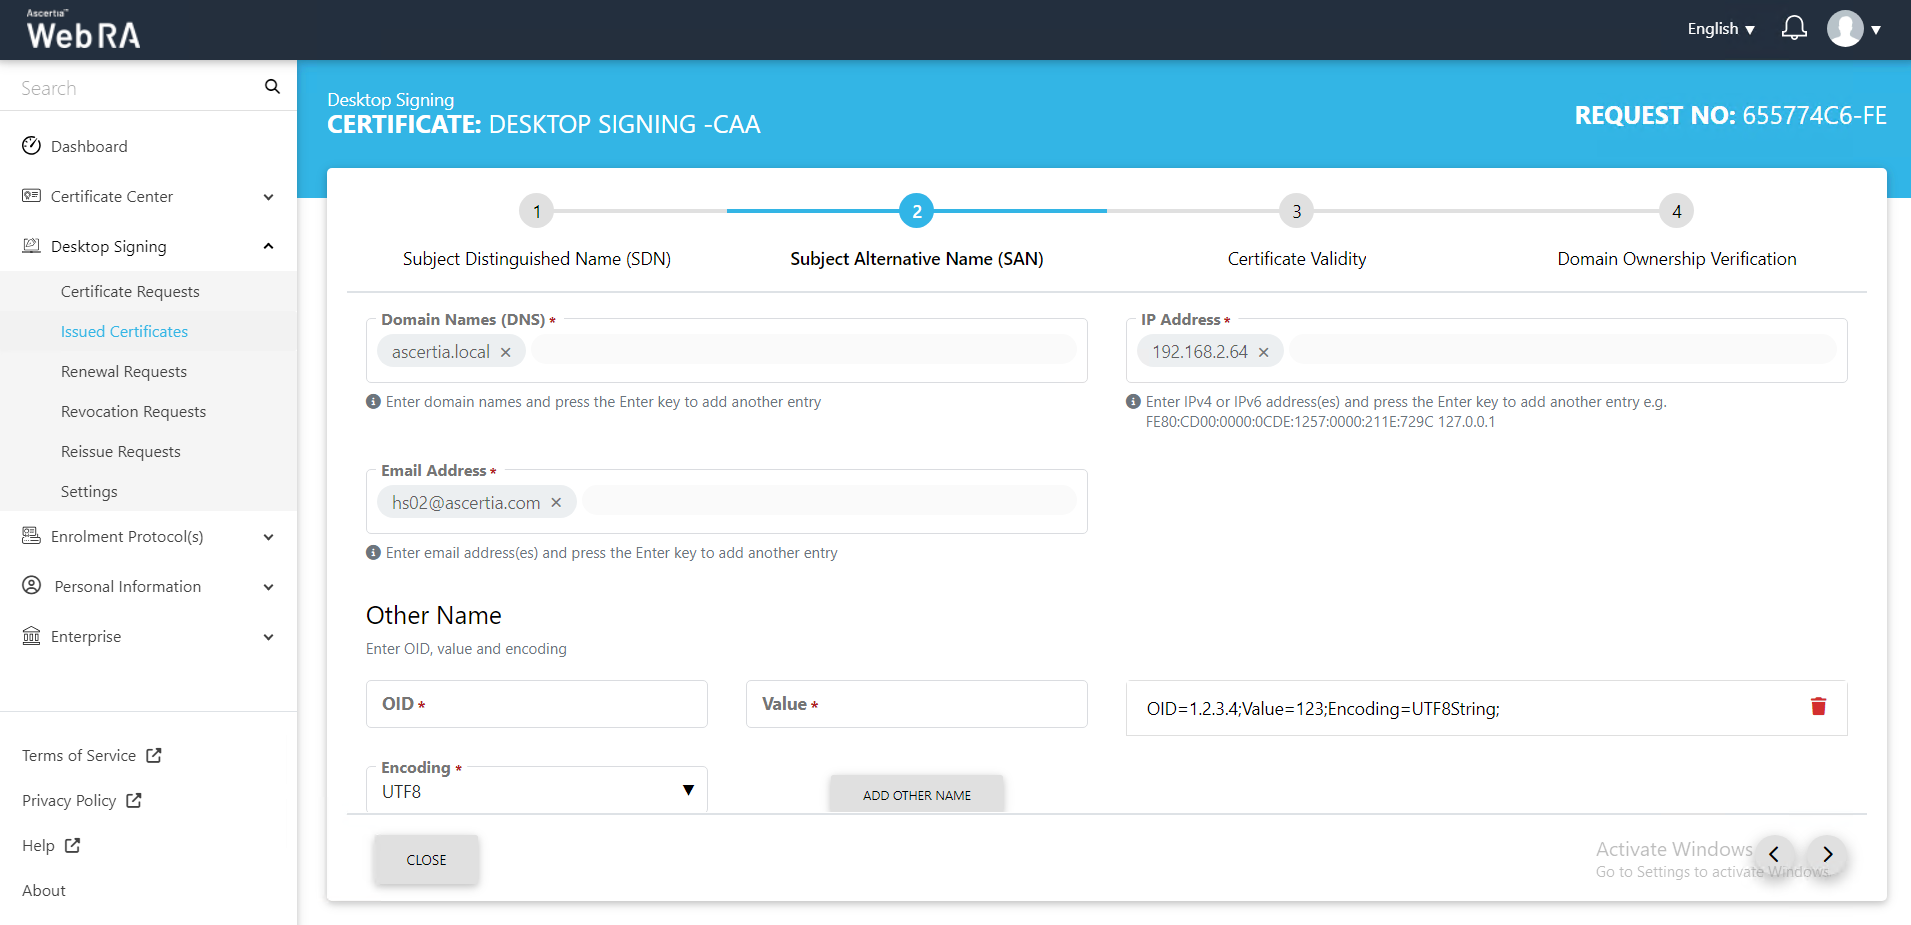Go back with the left arrow button
The height and width of the screenshot is (925, 1911).
pos(1774,855)
